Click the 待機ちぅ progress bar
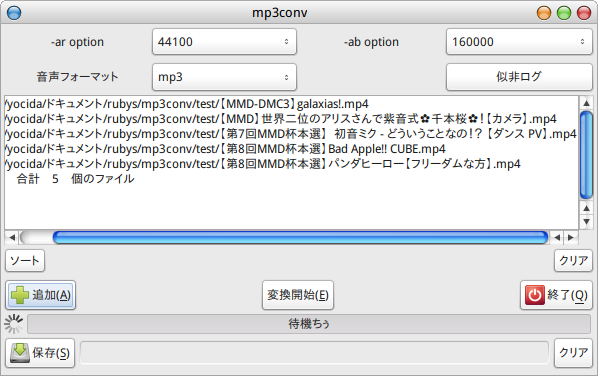 pos(309,324)
